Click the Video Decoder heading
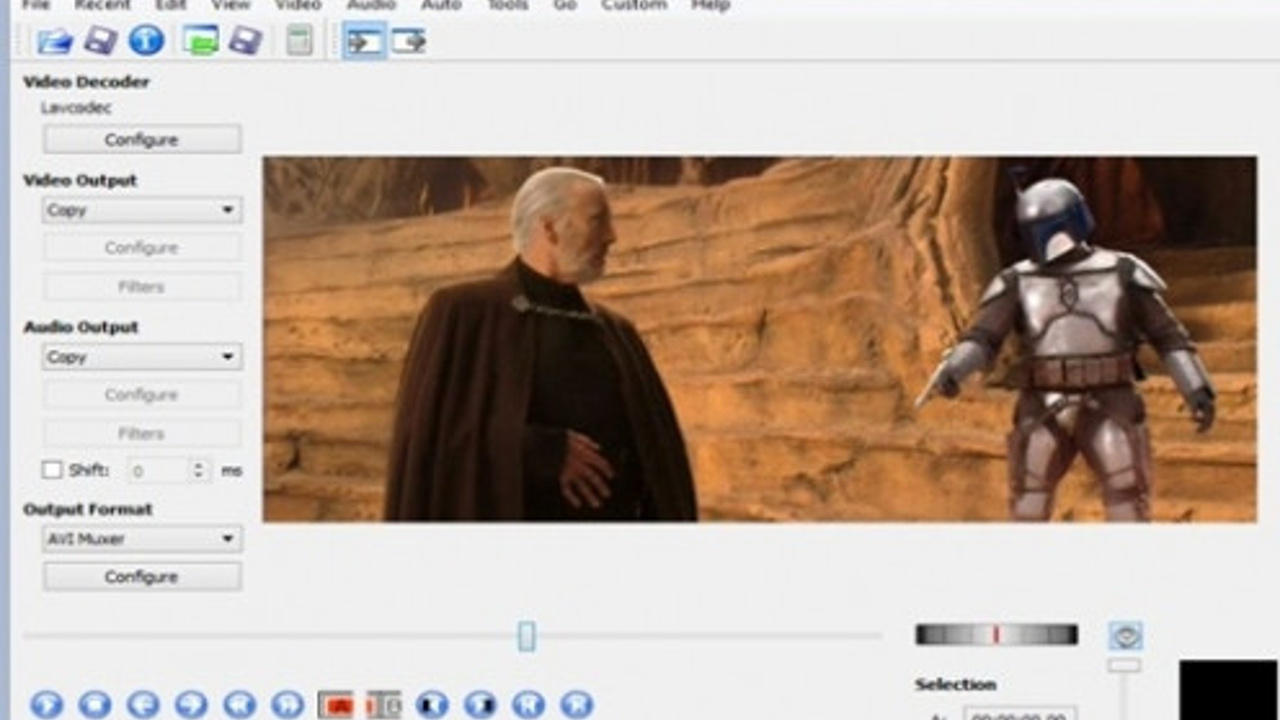Image resolution: width=1280 pixels, height=720 pixels. [x=86, y=82]
